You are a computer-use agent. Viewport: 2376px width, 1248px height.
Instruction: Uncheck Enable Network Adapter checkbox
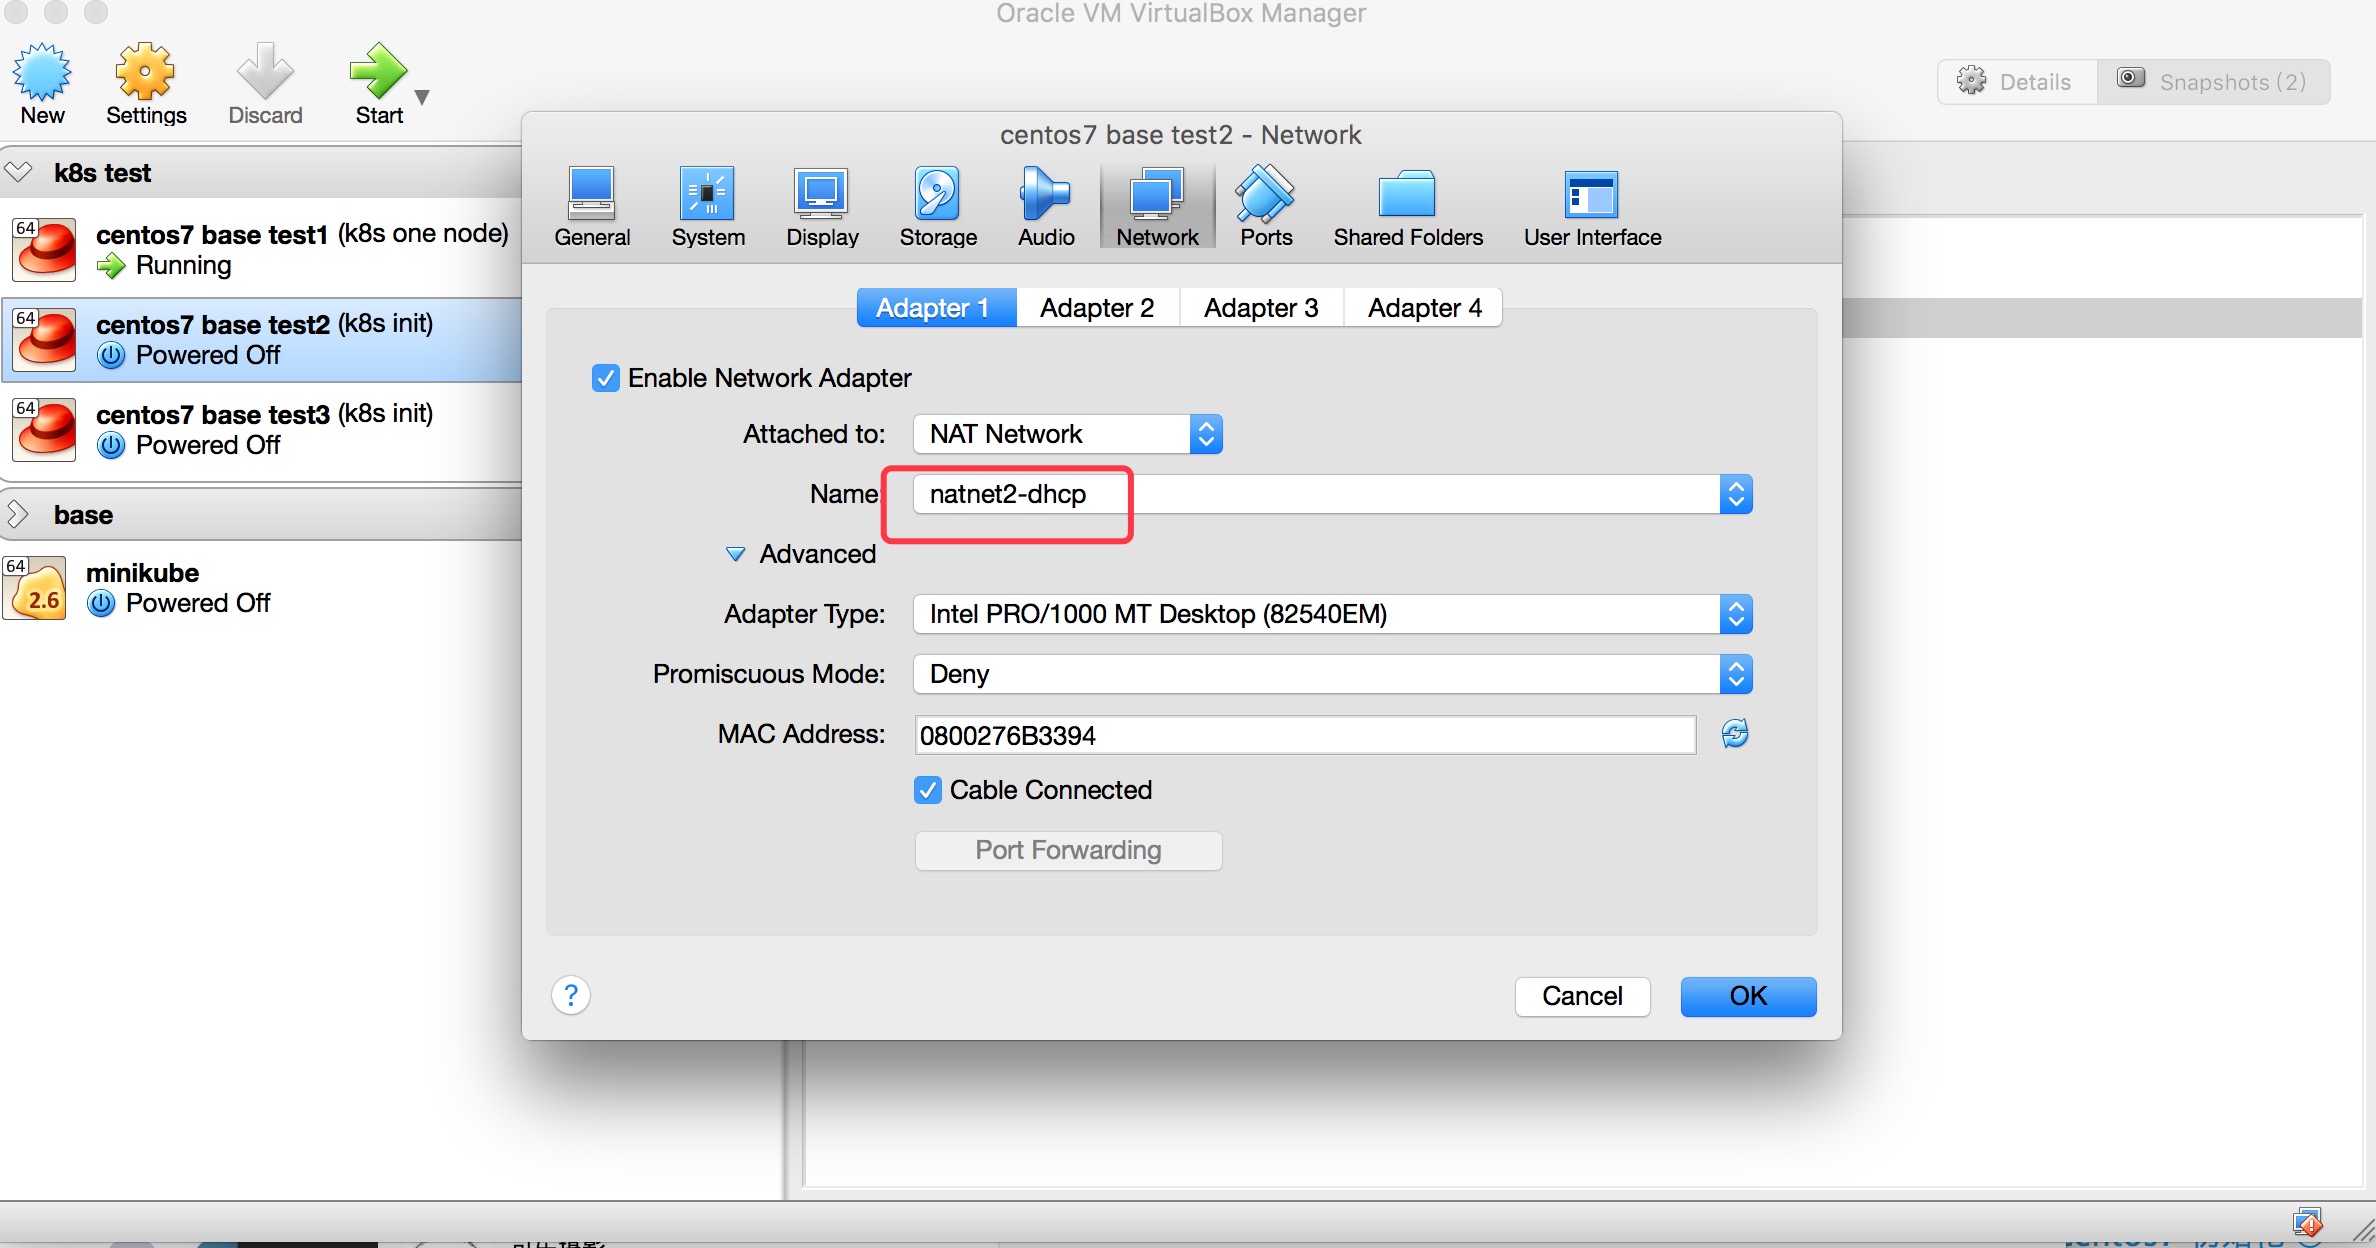605,378
